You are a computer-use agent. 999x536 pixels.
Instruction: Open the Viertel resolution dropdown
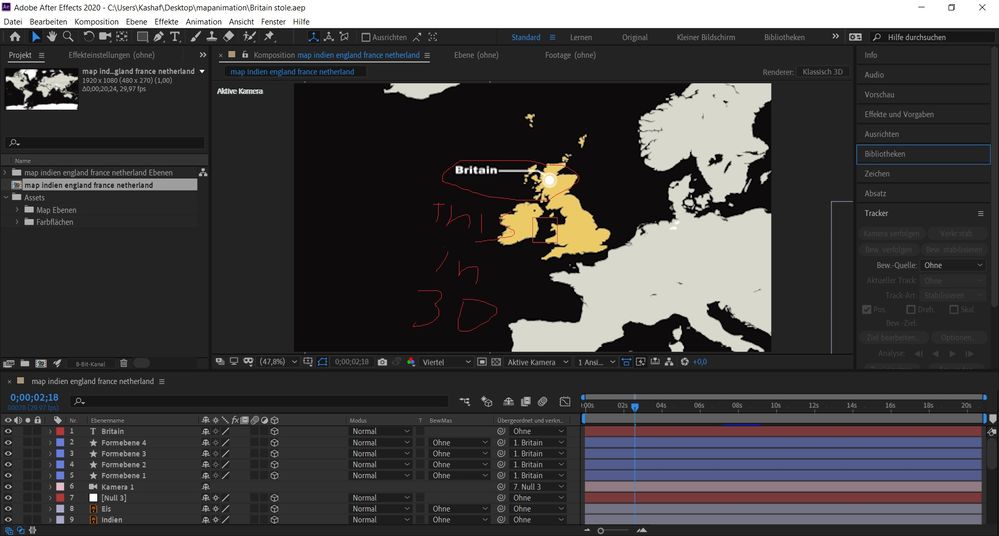coord(445,362)
